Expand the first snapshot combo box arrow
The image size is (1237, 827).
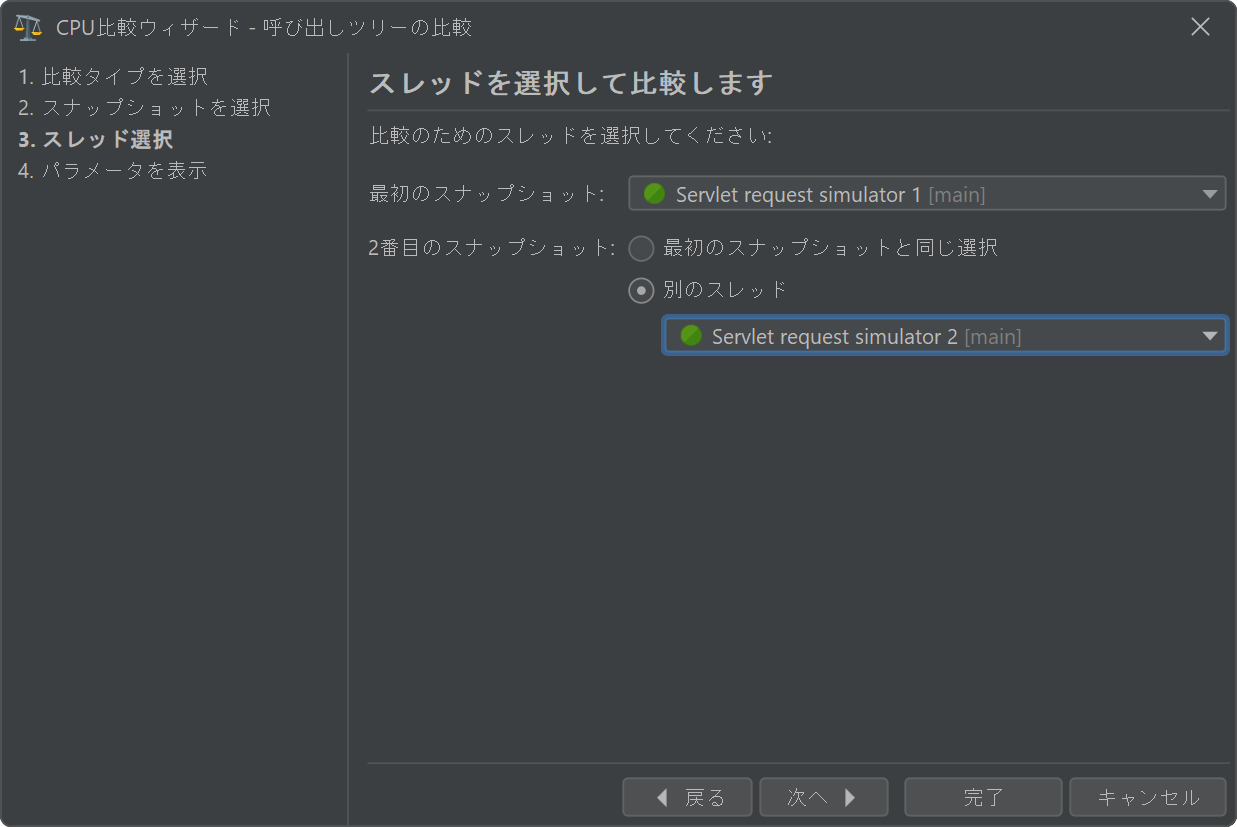tap(1210, 194)
